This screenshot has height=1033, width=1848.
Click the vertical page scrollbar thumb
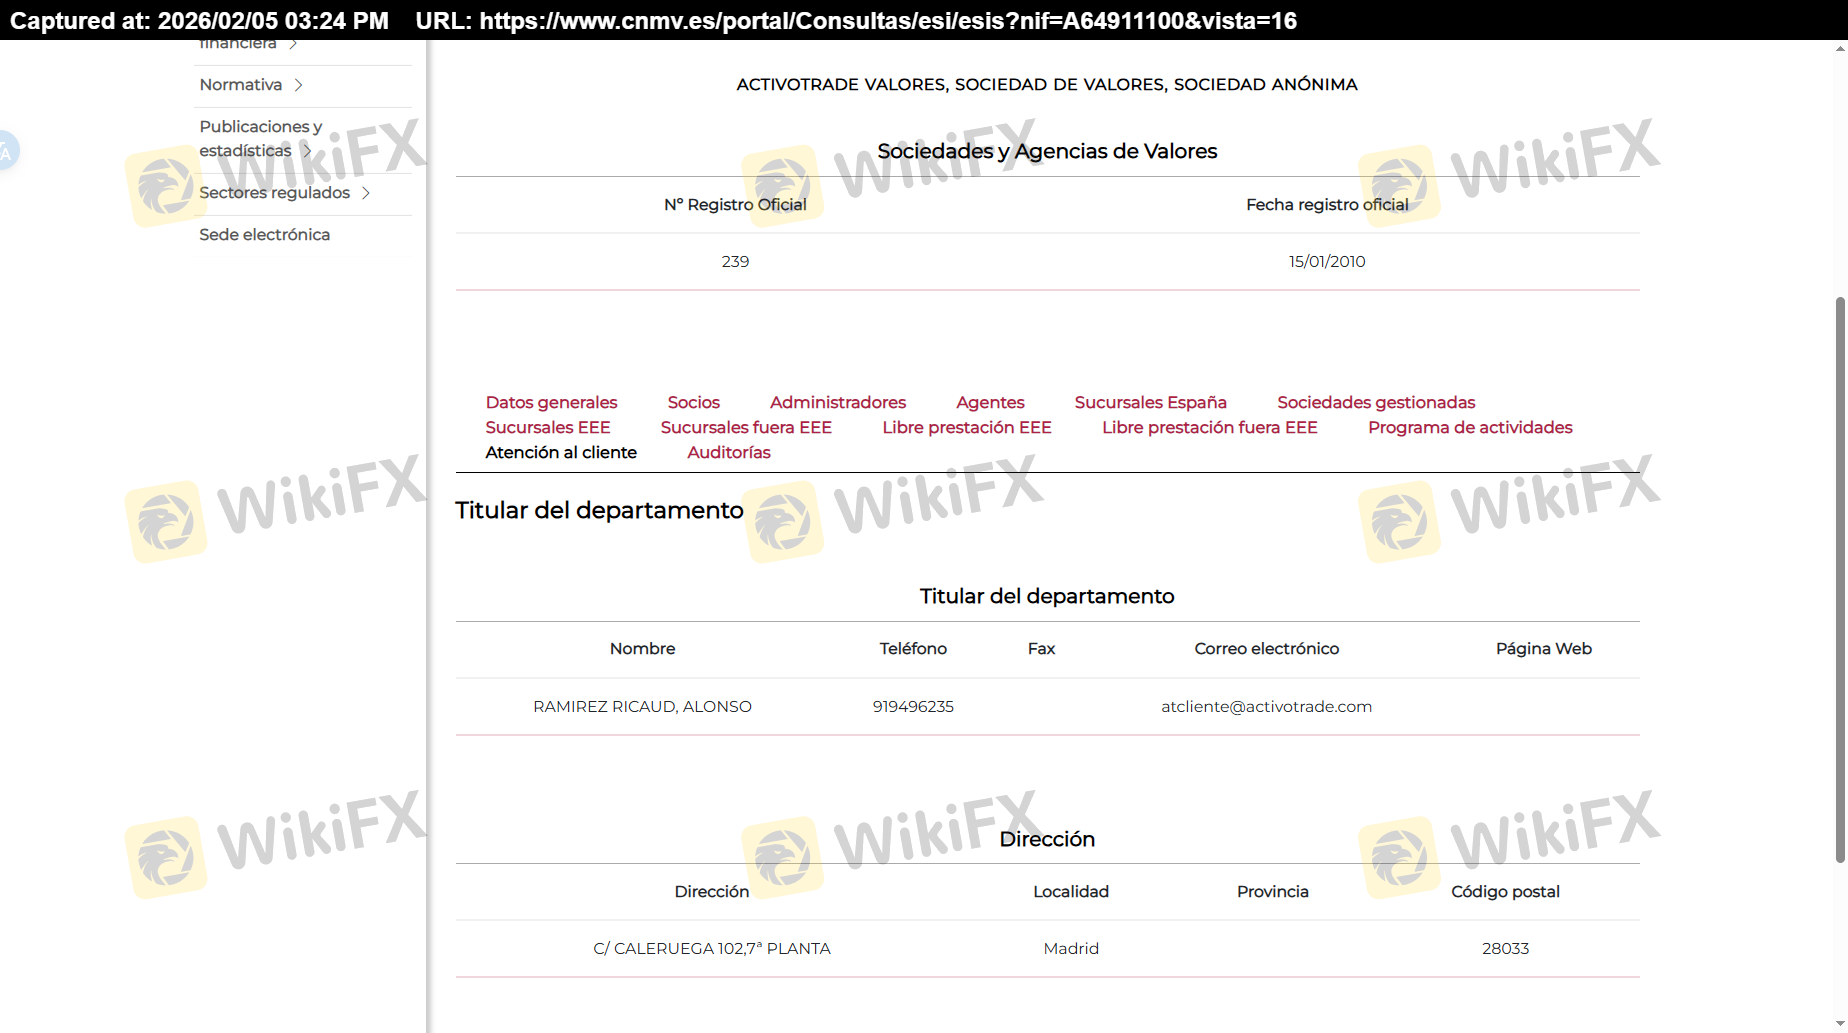coord(1839,580)
